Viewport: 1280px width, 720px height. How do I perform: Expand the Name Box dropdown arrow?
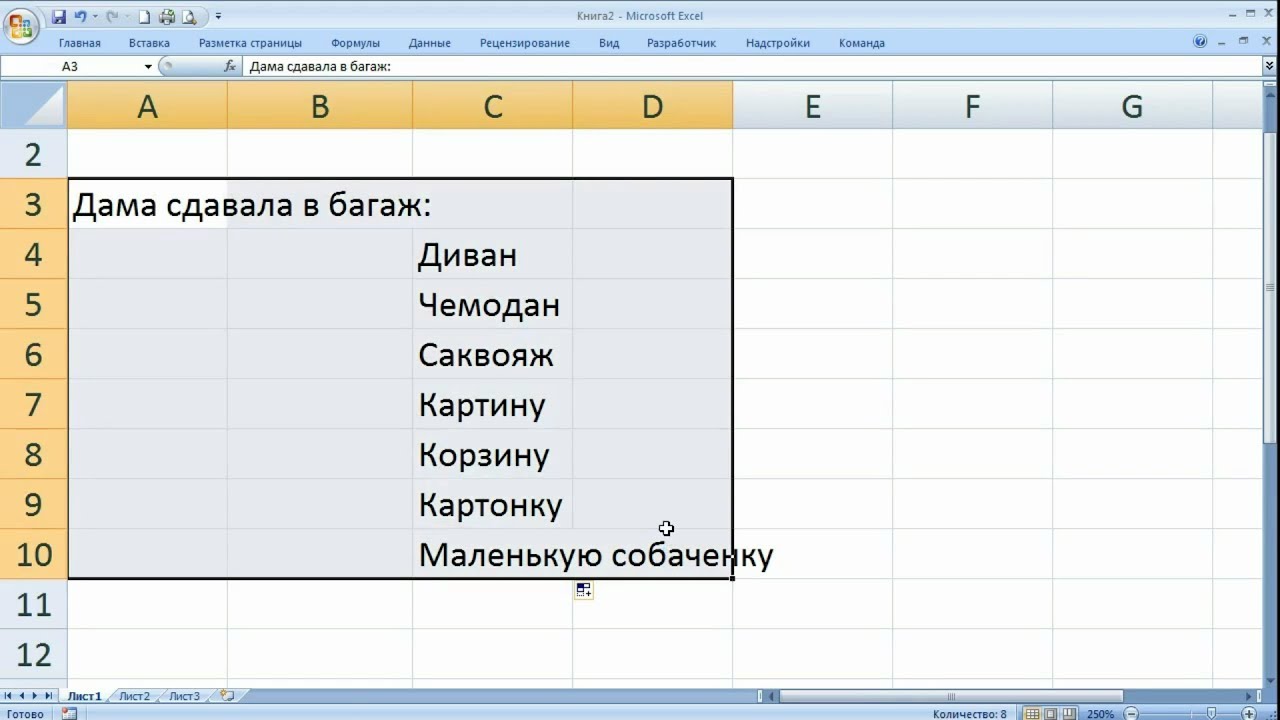[x=148, y=67]
